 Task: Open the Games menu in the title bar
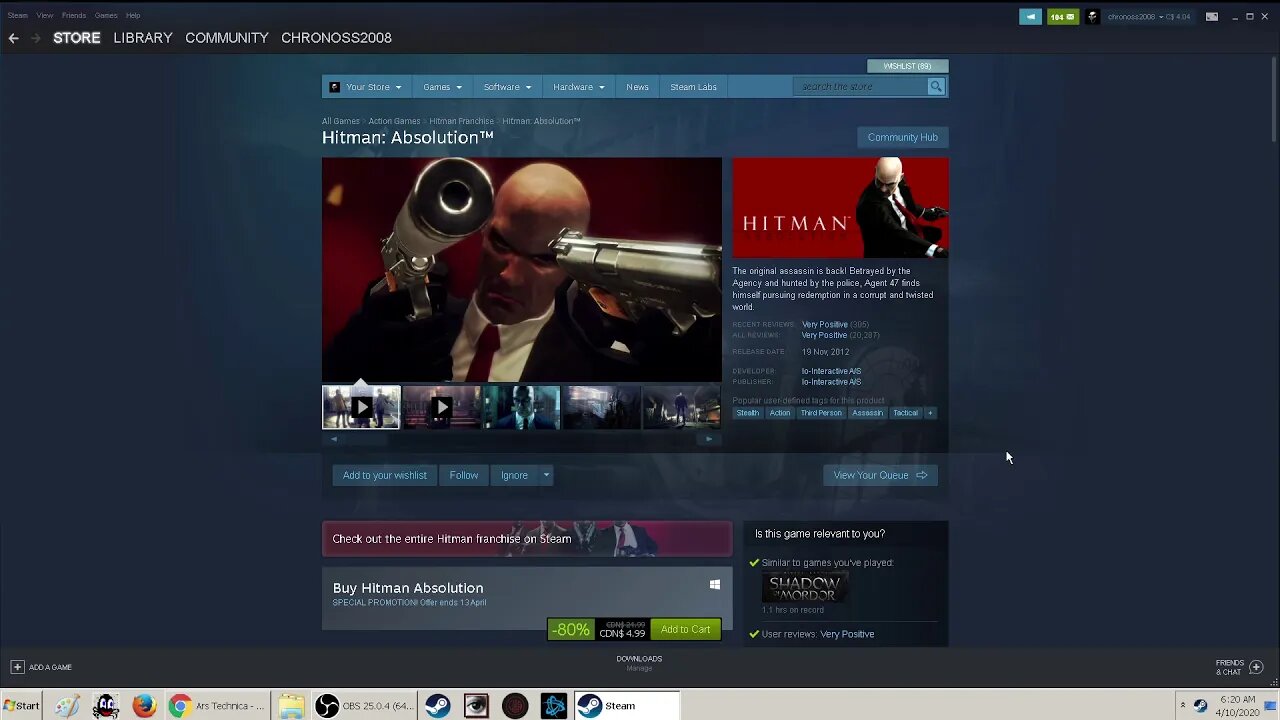pos(106,15)
